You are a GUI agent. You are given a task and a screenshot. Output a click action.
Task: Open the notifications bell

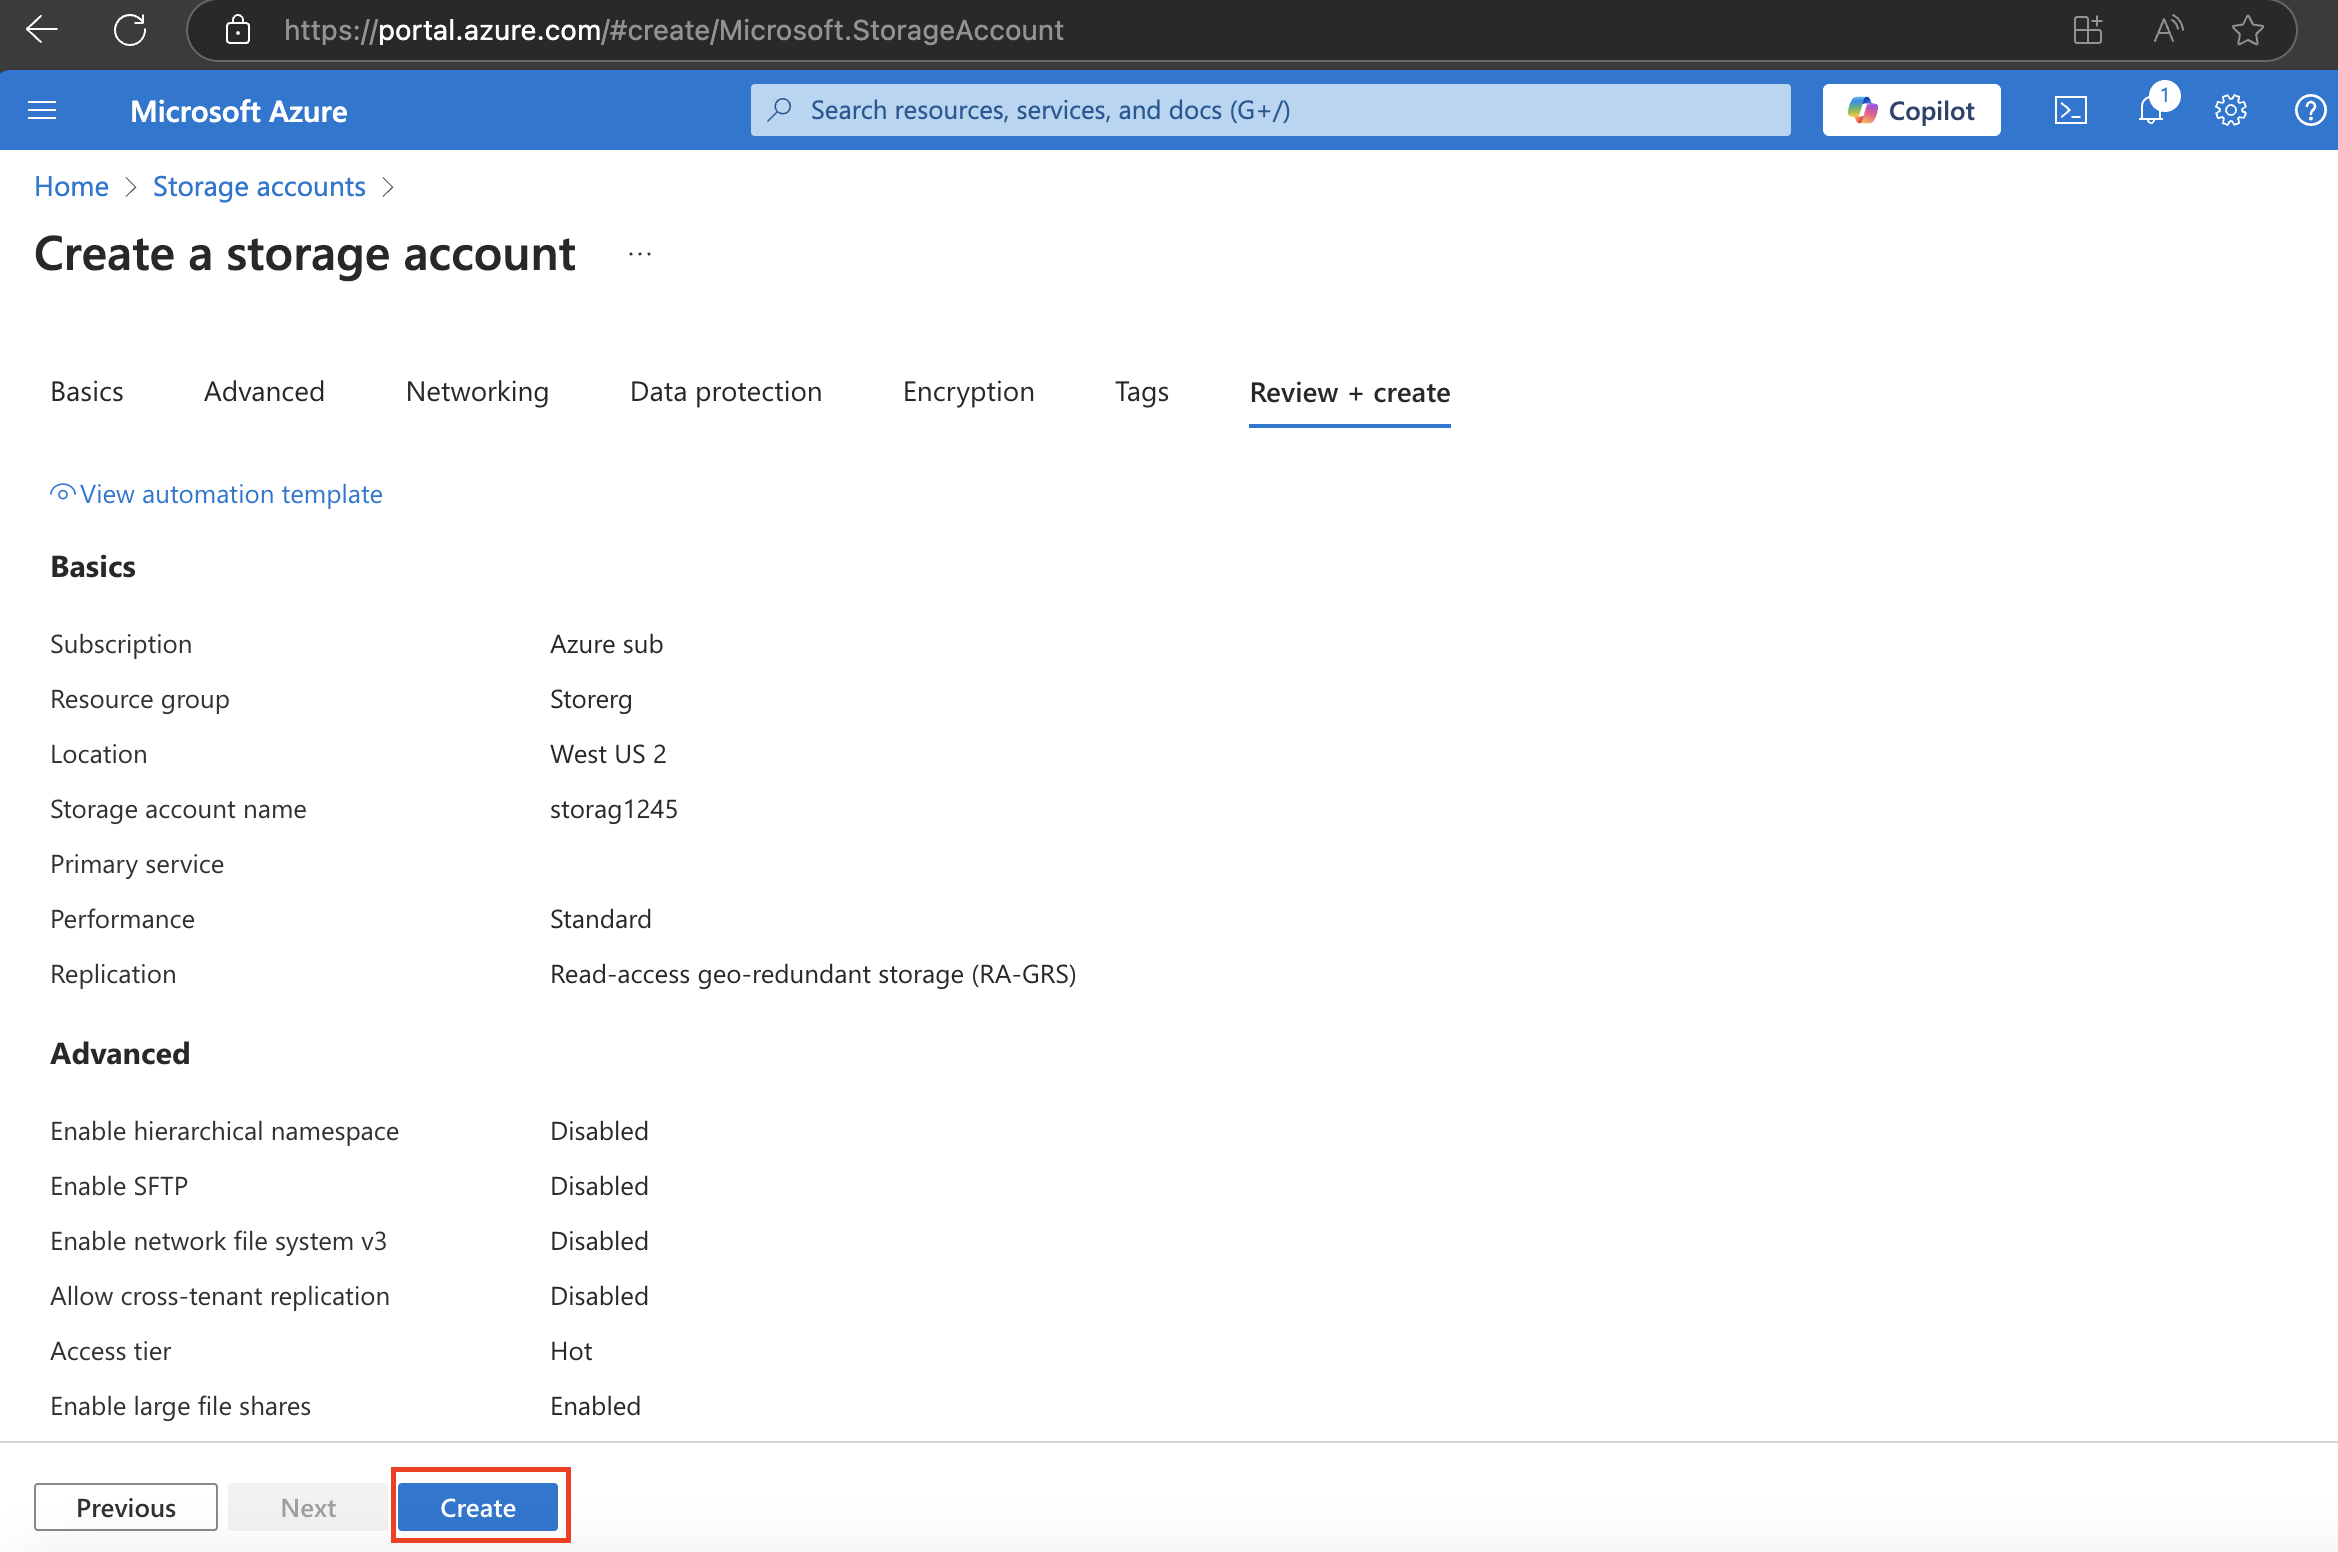[2151, 110]
